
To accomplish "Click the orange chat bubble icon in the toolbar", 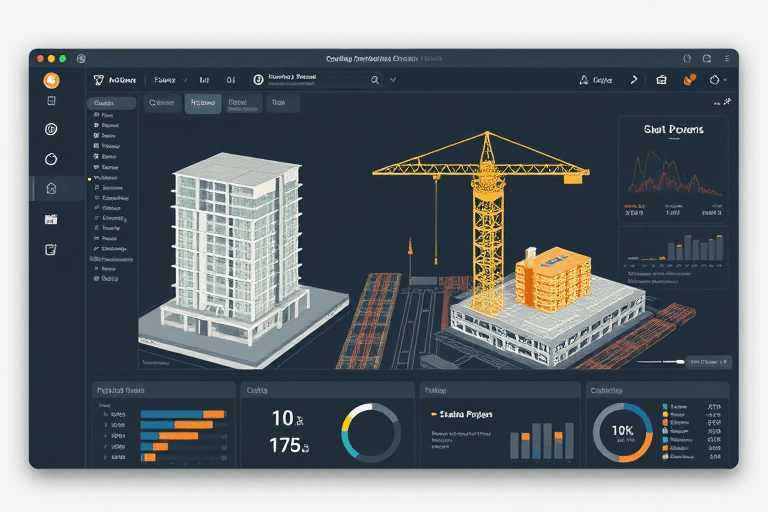I will pos(688,80).
